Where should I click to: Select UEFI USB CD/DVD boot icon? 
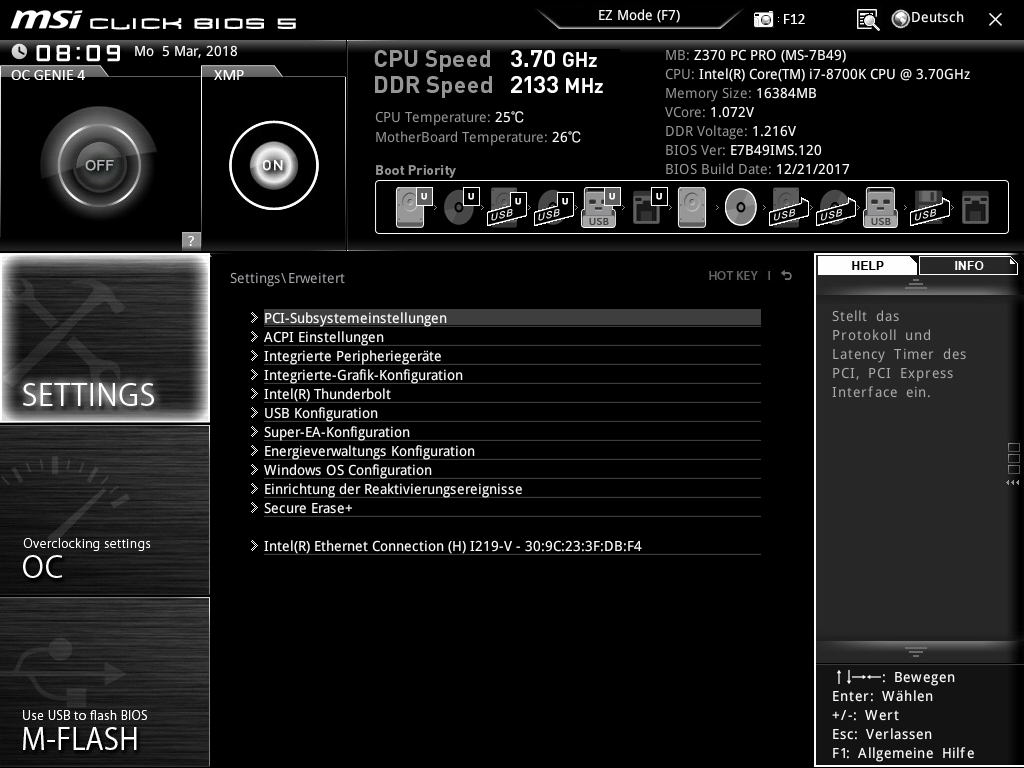point(554,207)
